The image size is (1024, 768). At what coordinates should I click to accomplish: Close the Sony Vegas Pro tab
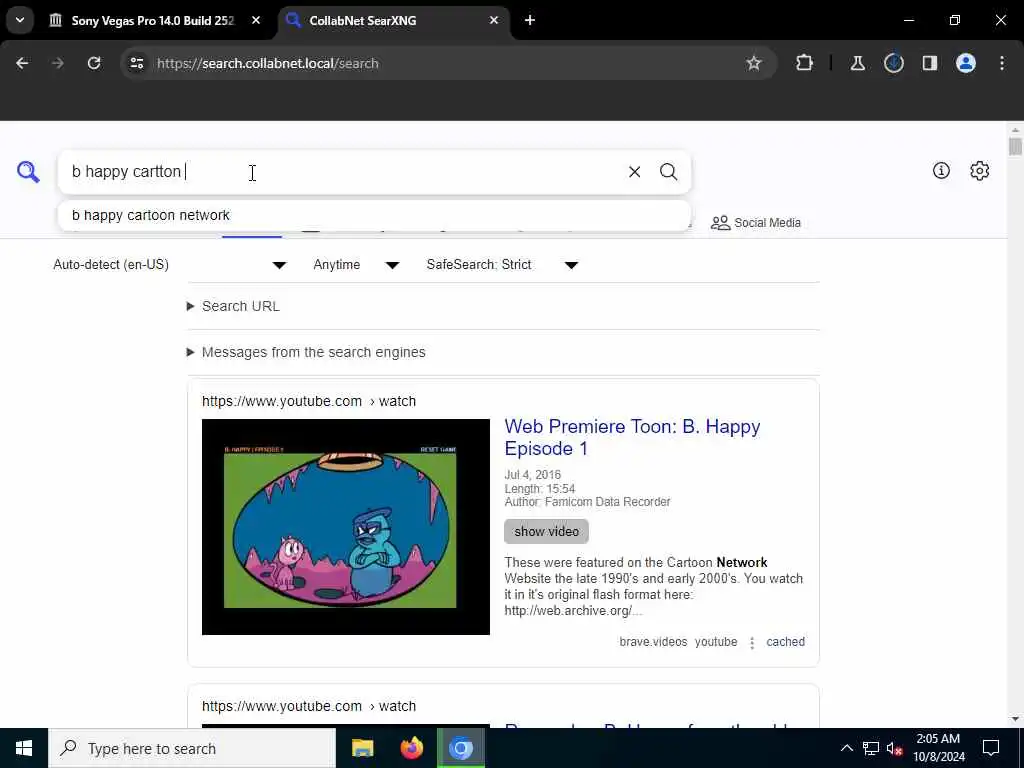click(x=256, y=20)
